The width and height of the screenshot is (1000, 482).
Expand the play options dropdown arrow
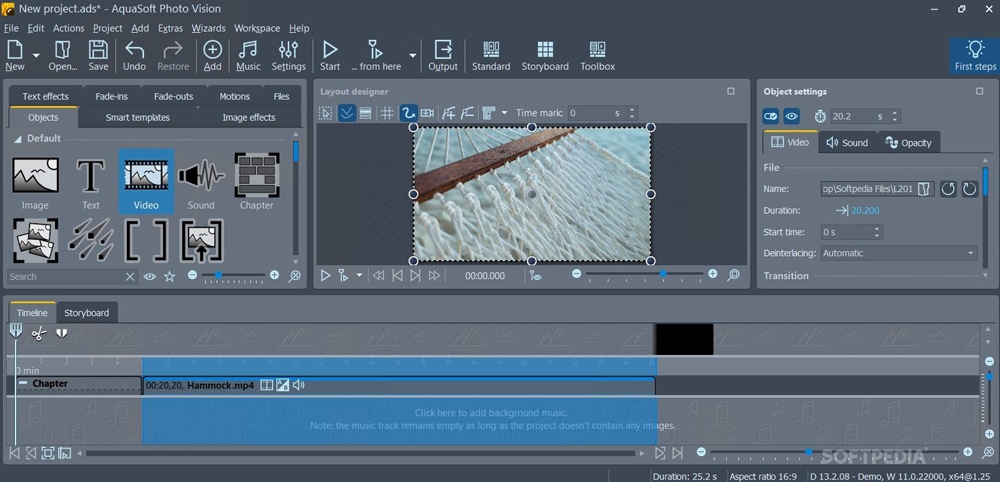point(413,56)
